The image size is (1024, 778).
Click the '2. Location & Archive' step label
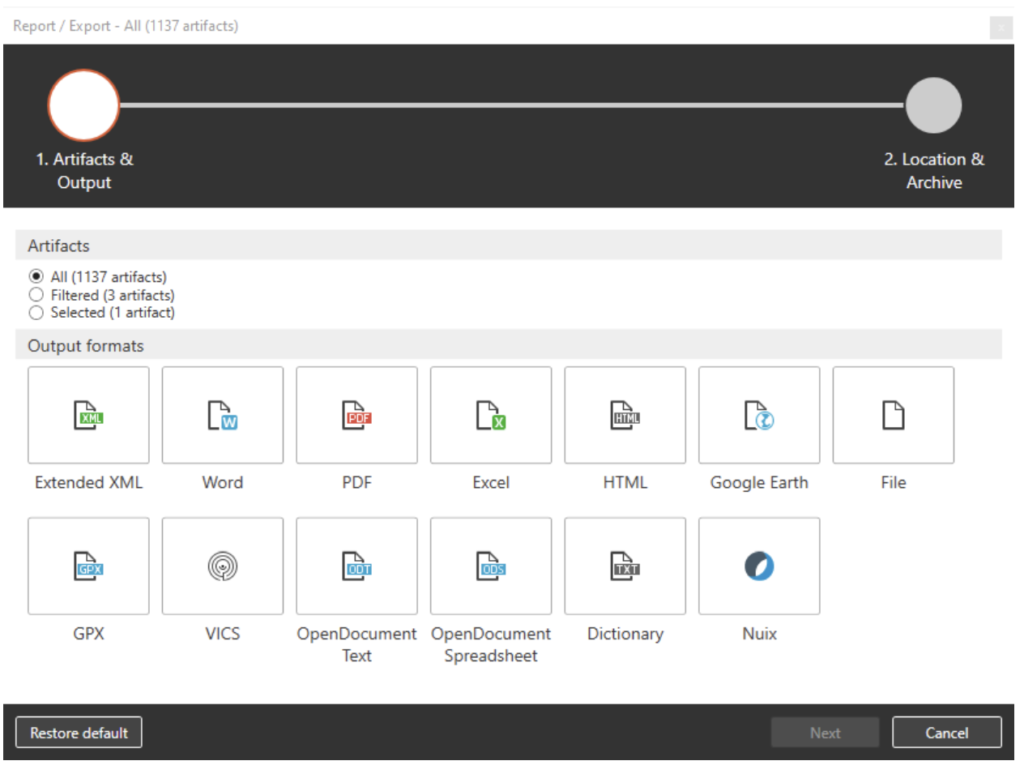click(934, 170)
